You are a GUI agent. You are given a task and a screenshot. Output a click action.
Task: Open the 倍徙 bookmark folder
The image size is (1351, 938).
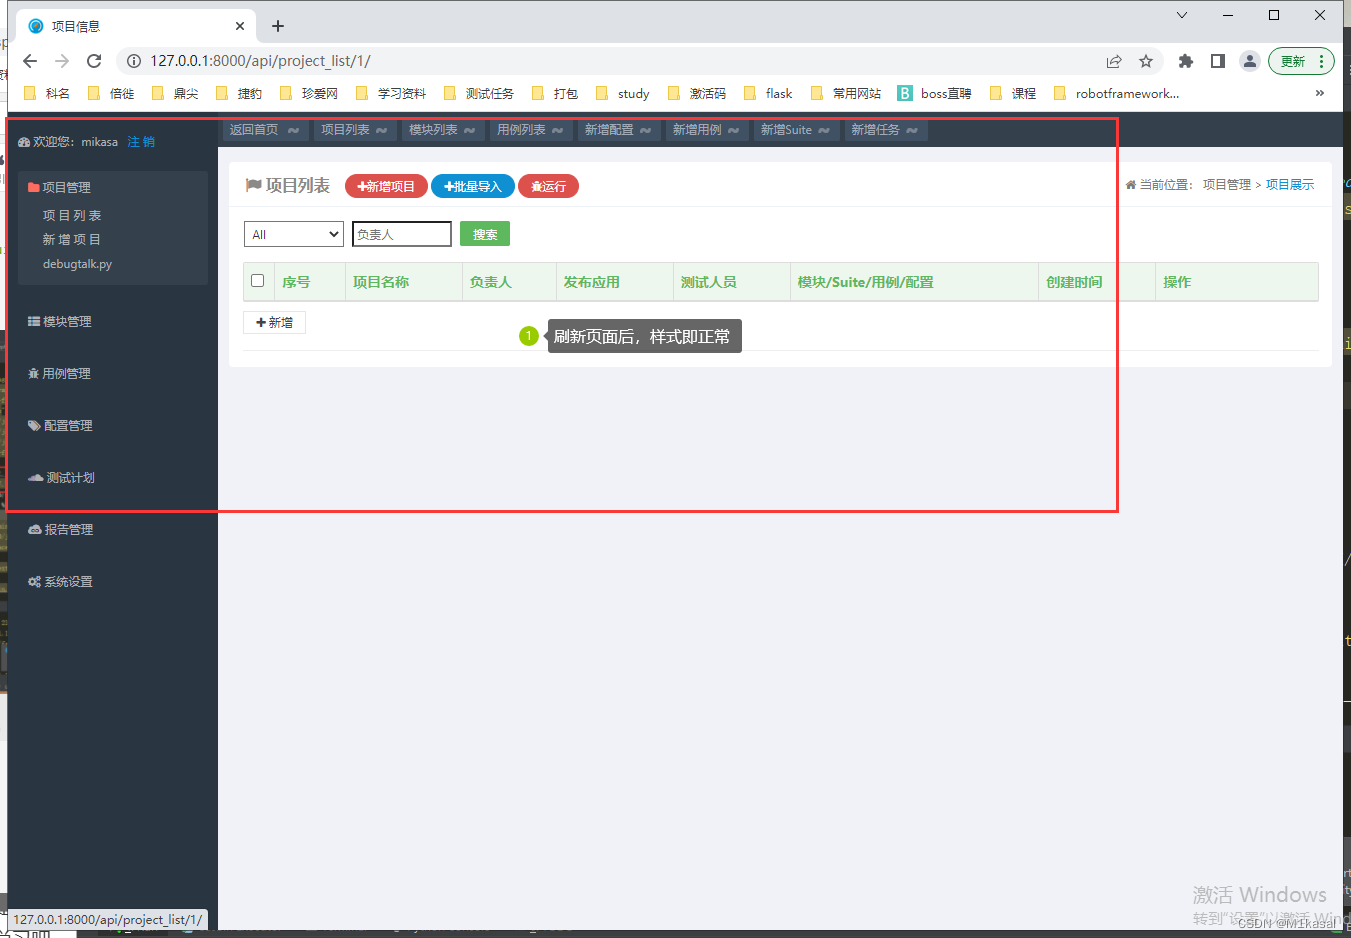[x=111, y=93]
